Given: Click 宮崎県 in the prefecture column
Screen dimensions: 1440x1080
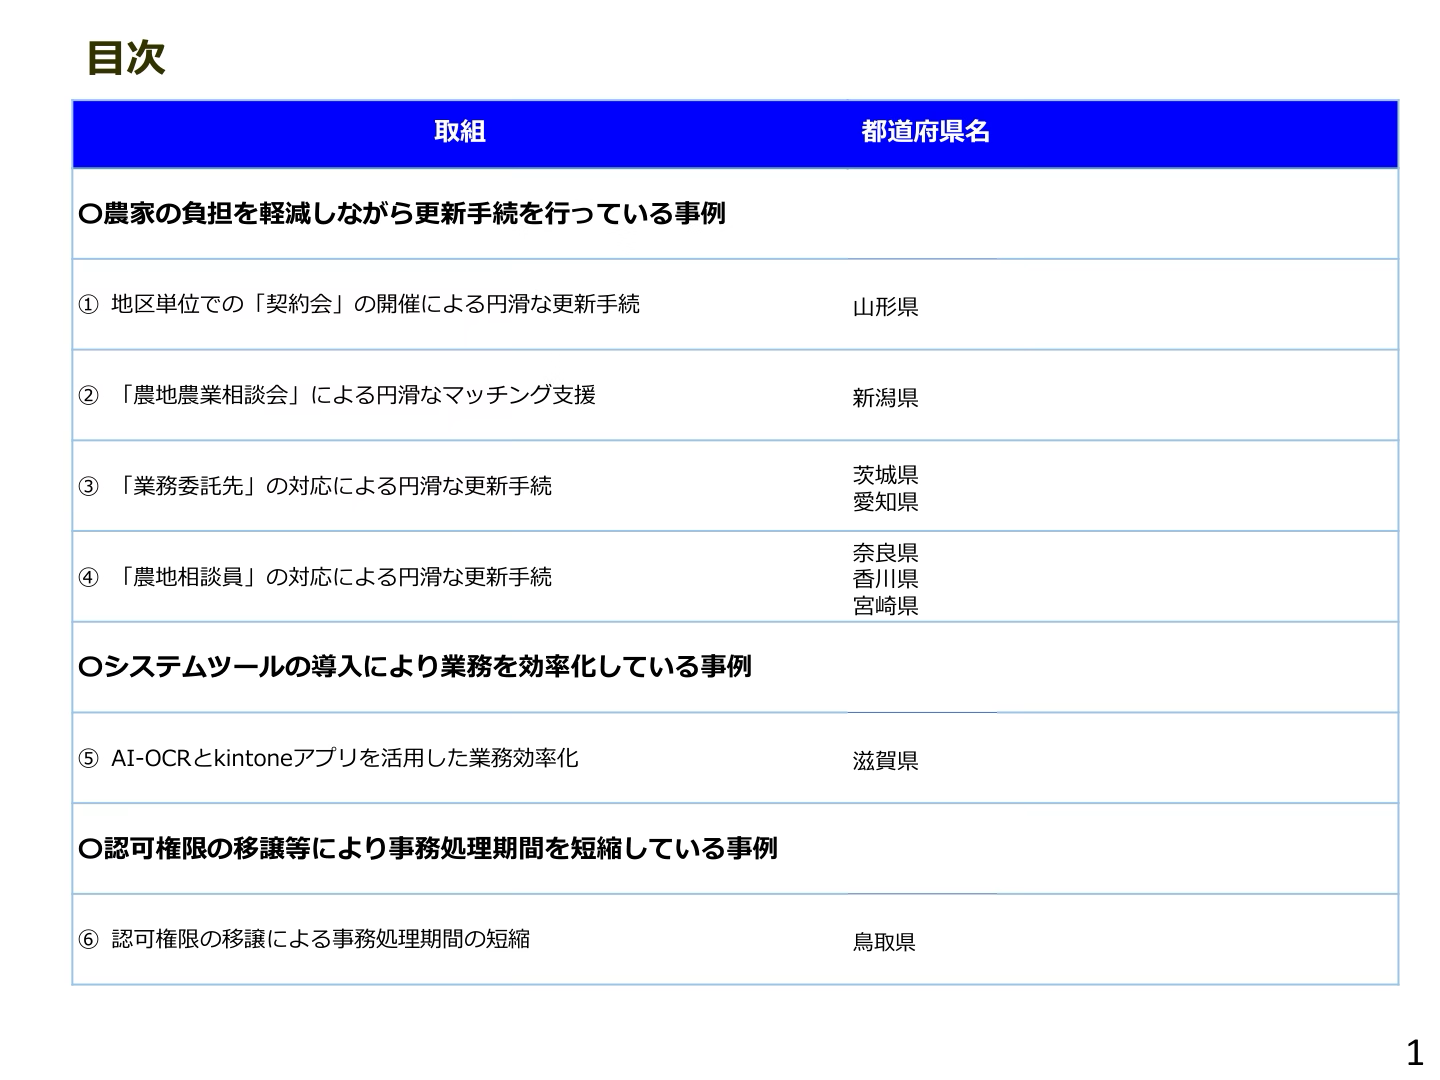Looking at the screenshot, I should coord(886,605).
